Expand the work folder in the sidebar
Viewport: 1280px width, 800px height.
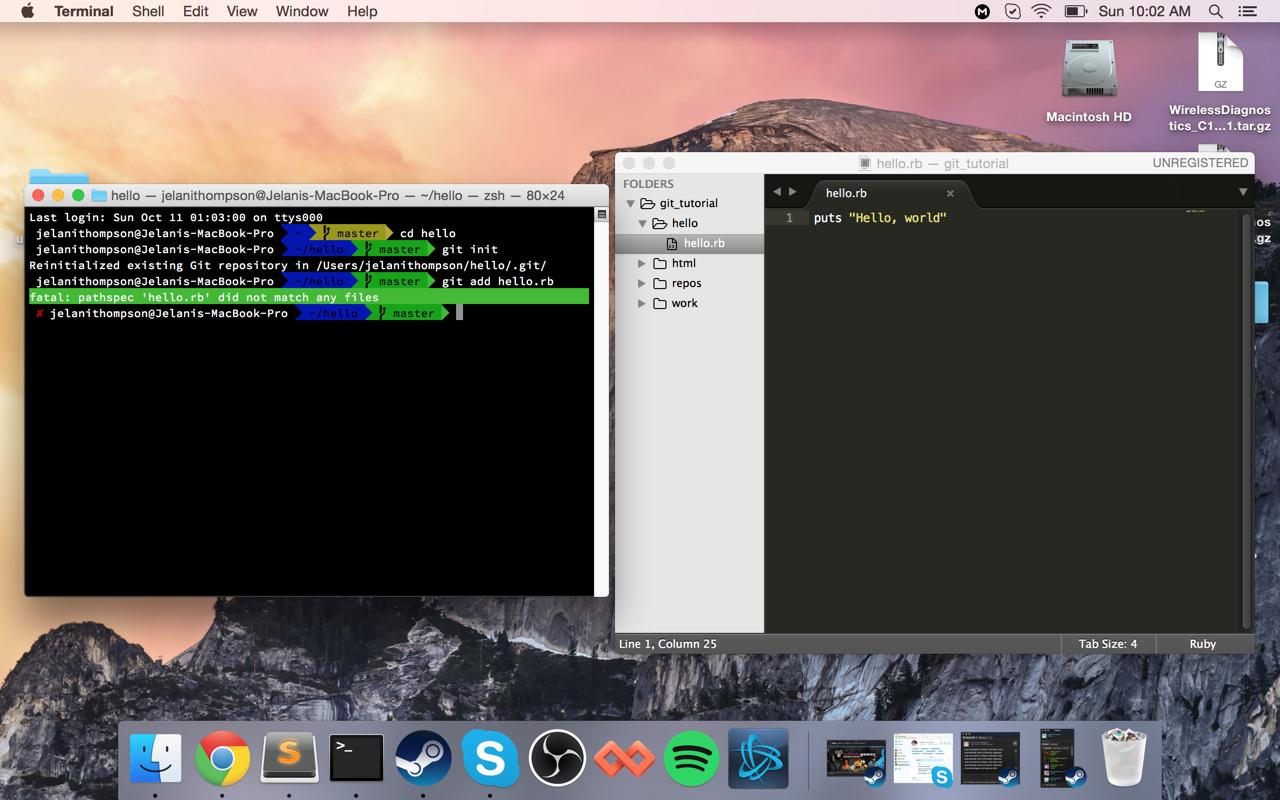643,303
